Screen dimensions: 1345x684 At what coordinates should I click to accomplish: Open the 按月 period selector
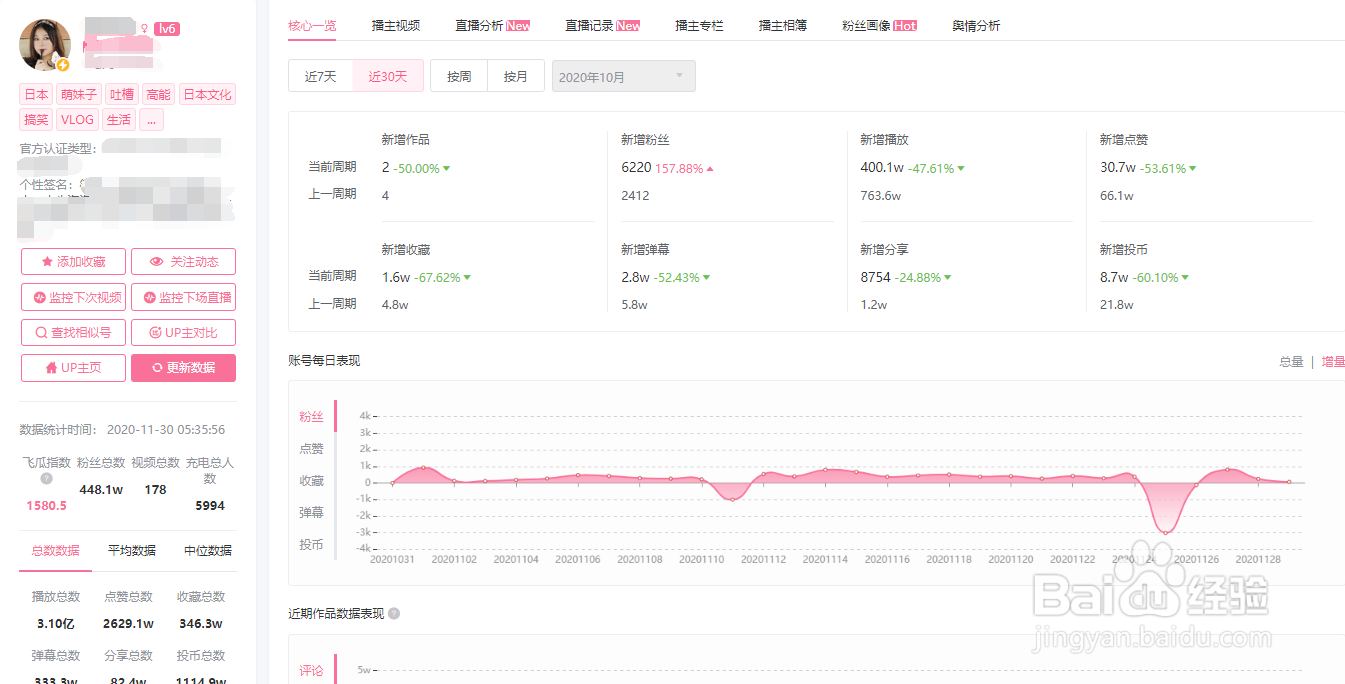[x=516, y=75]
